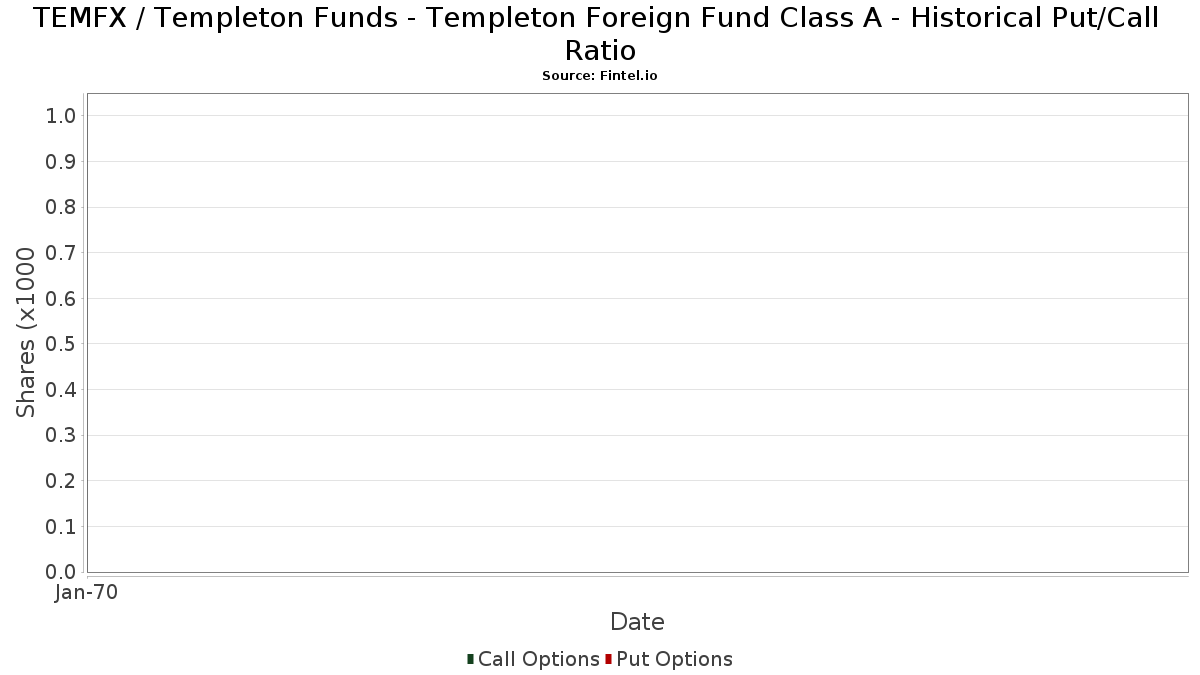Click the 0.0 y-axis tick label

click(61, 572)
